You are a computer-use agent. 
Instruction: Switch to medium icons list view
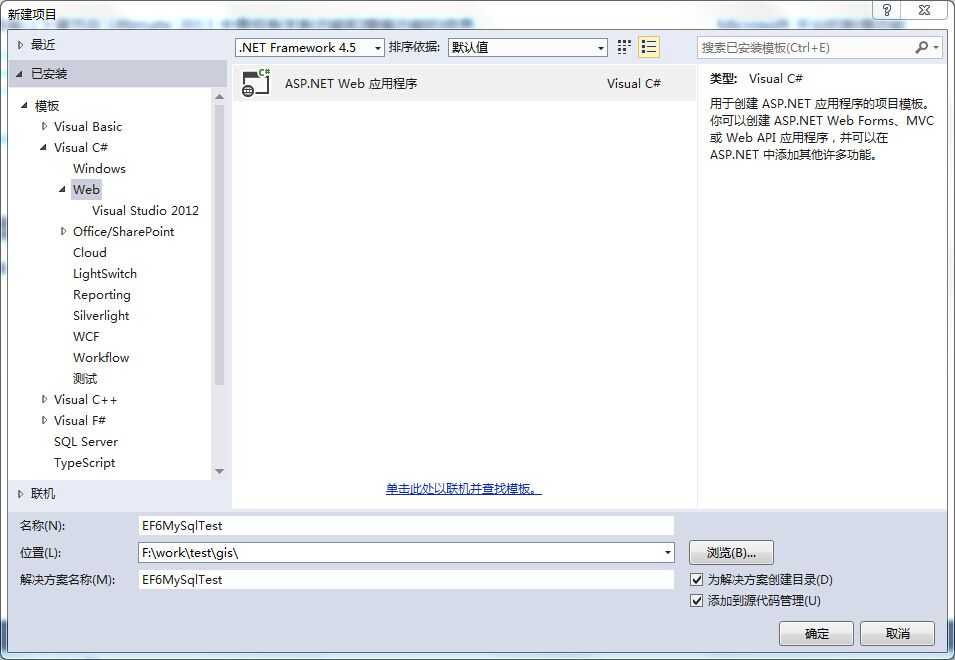point(649,47)
